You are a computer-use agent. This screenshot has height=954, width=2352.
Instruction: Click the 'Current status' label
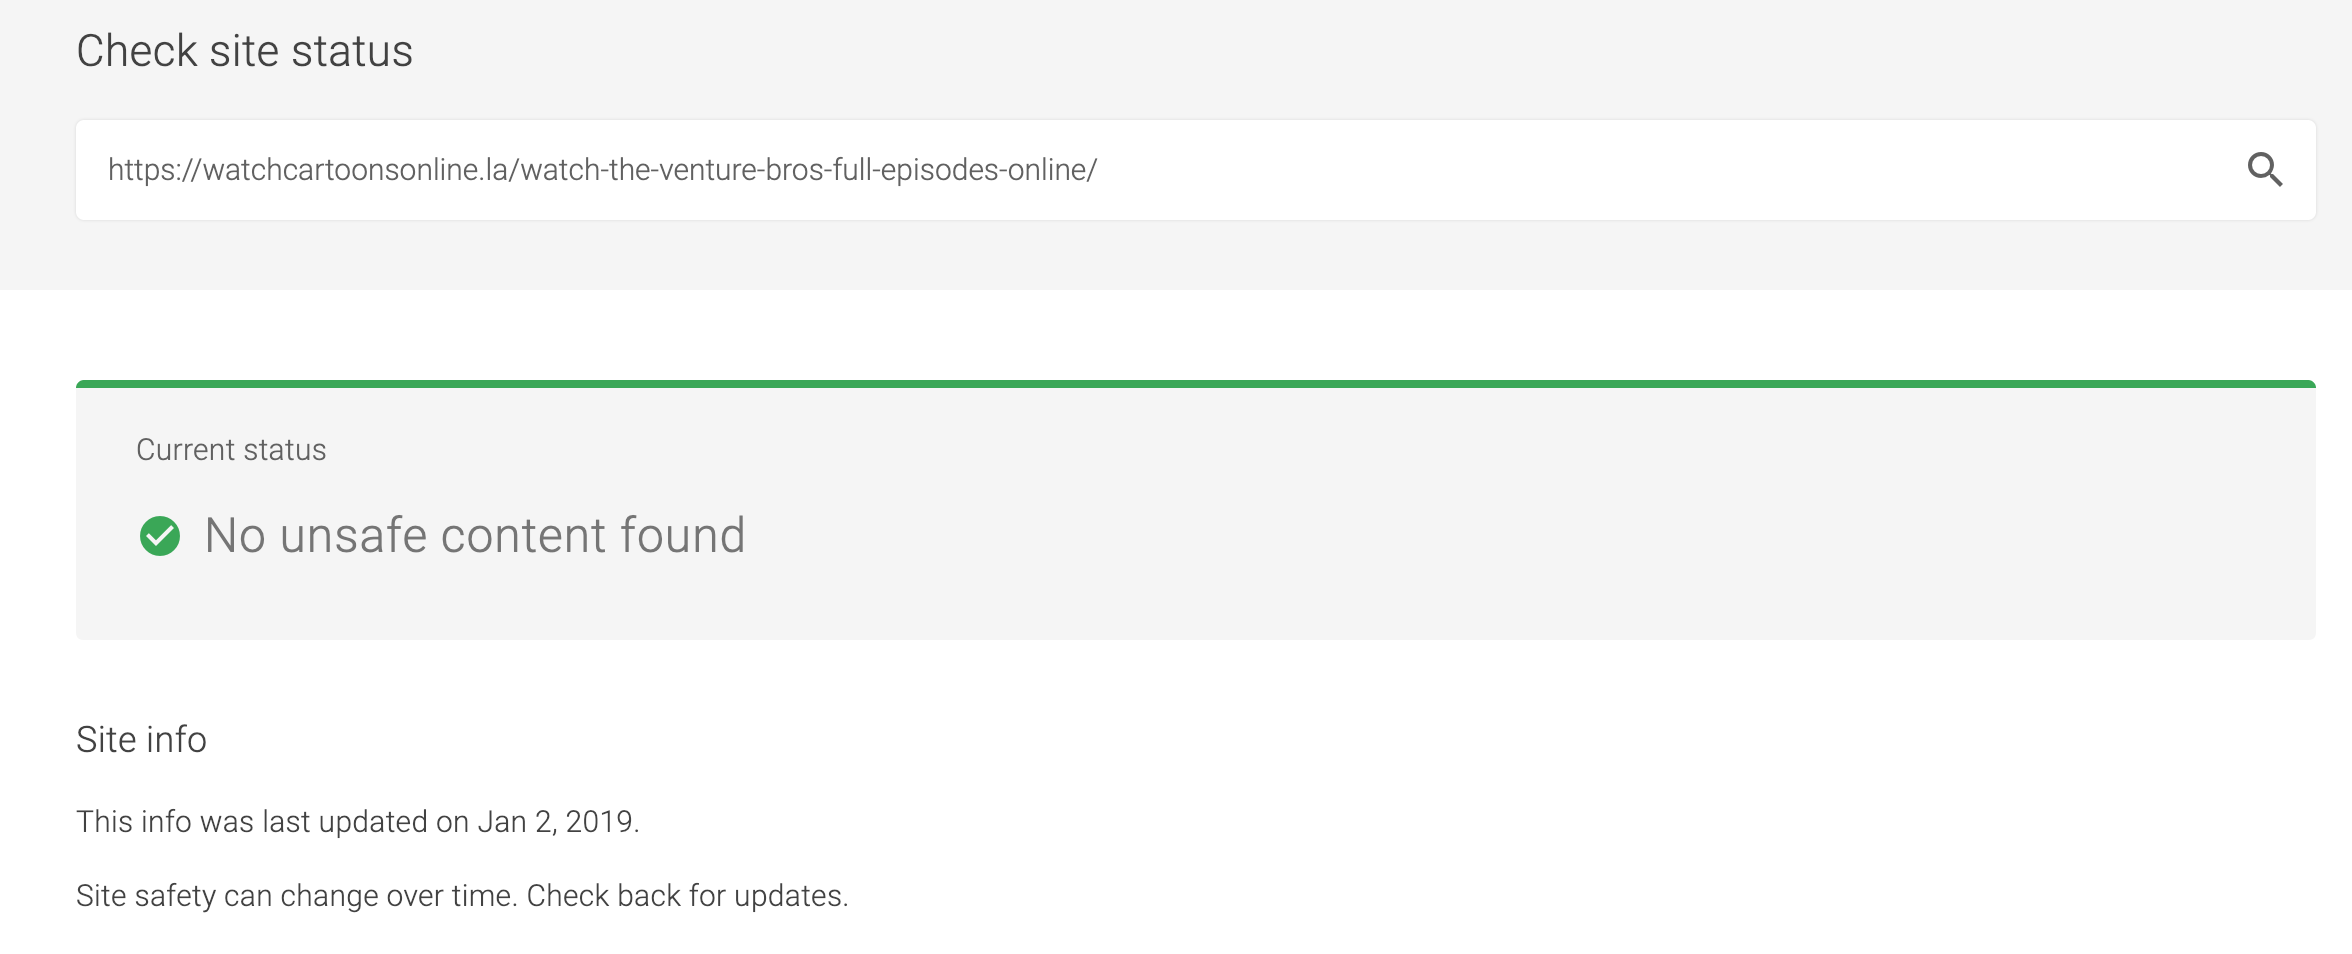tap(231, 450)
